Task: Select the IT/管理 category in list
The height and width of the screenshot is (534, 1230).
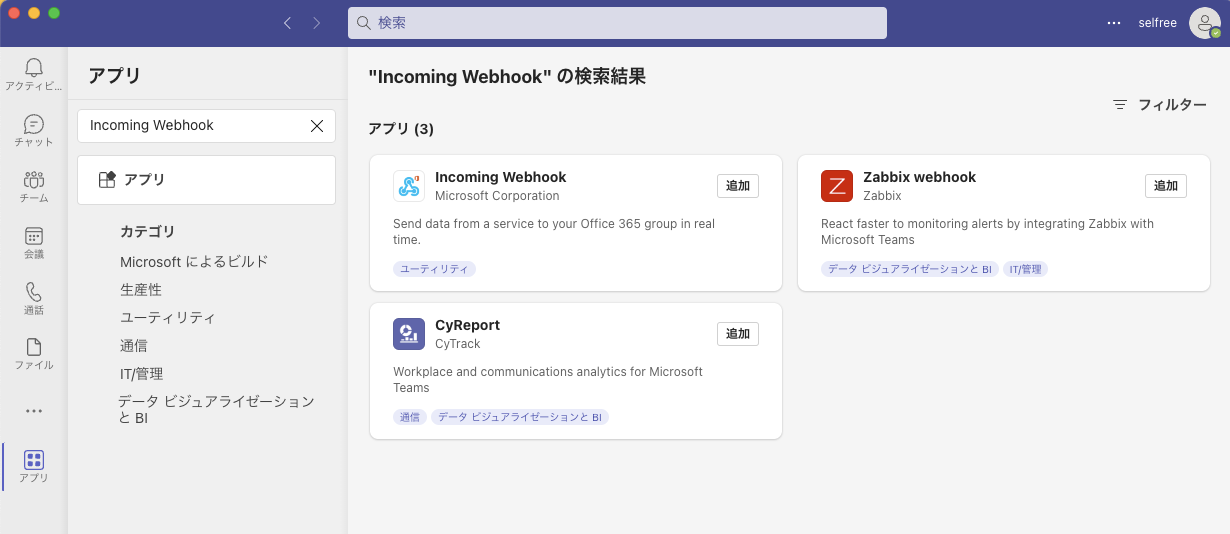Action: [x=141, y=374]
